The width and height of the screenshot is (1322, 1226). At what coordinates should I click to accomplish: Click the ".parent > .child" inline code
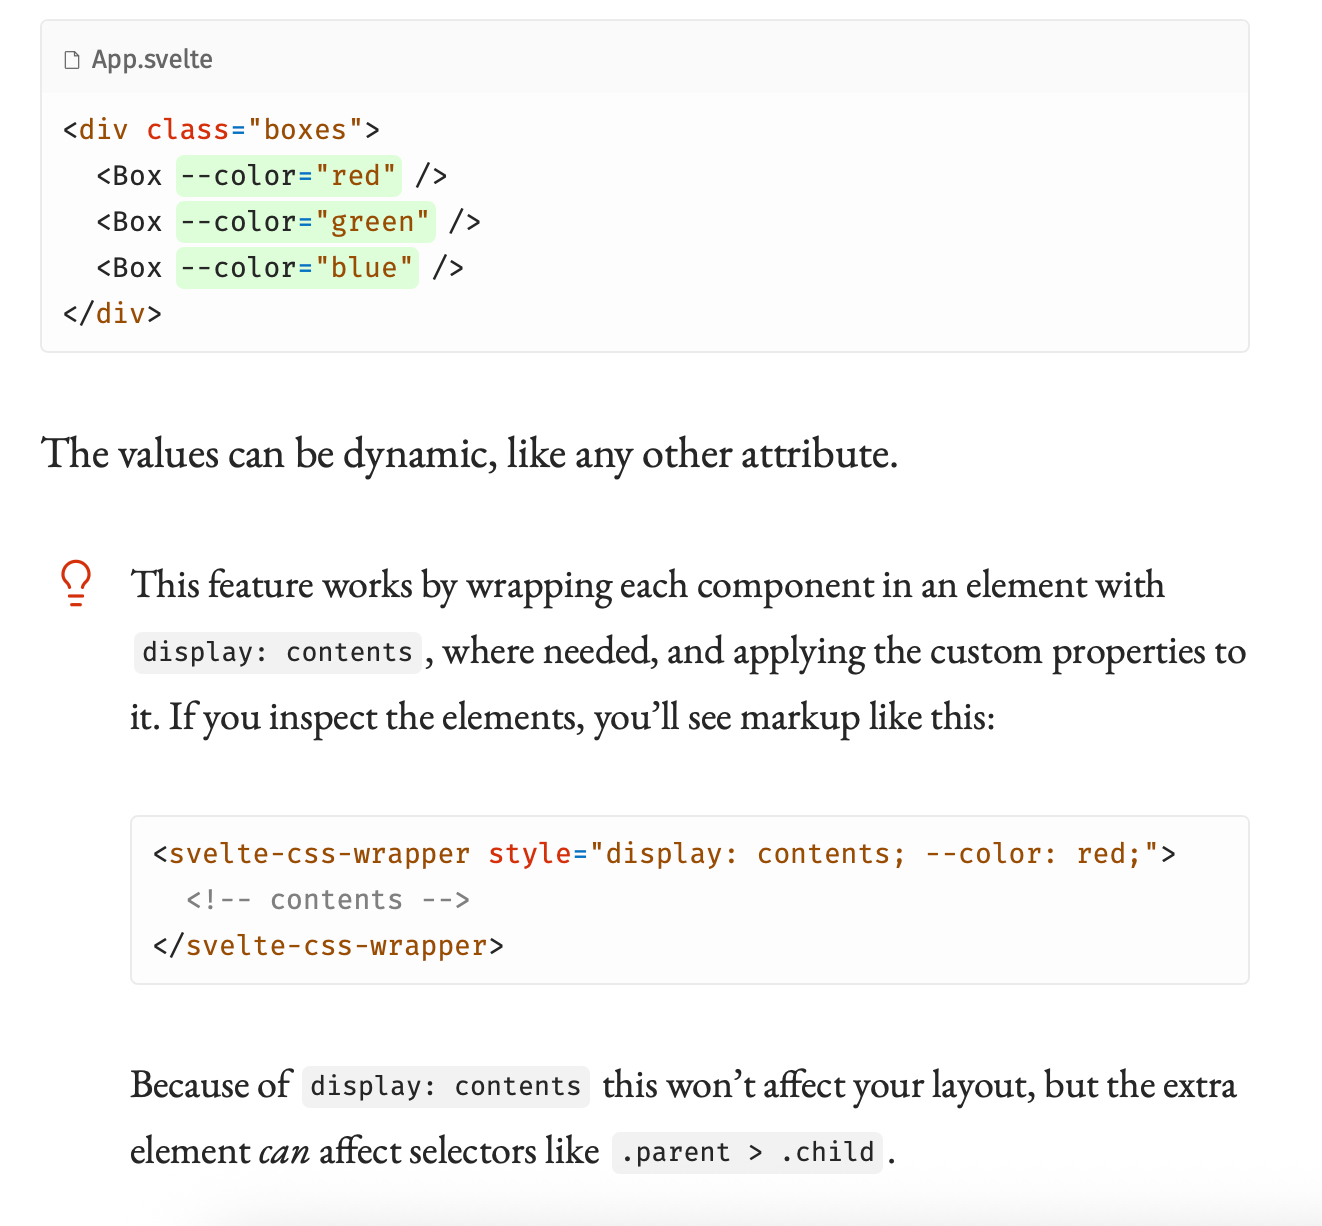[x=747, y=1152]
